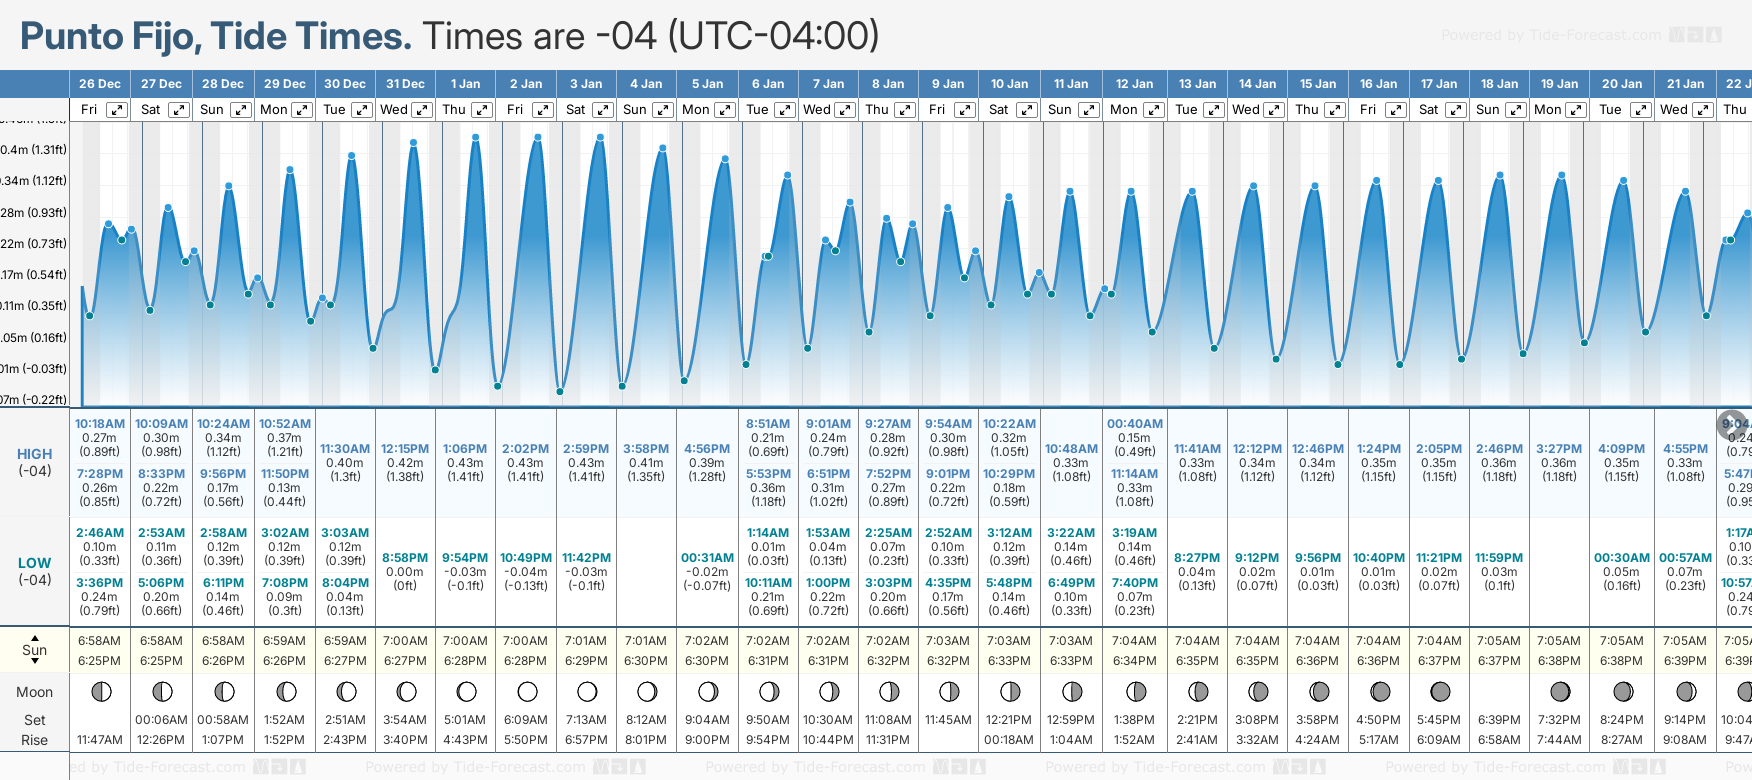Click the 8:58PM low tide on 31 Dec
The image size is (1752, 780).
click(405, 558)
